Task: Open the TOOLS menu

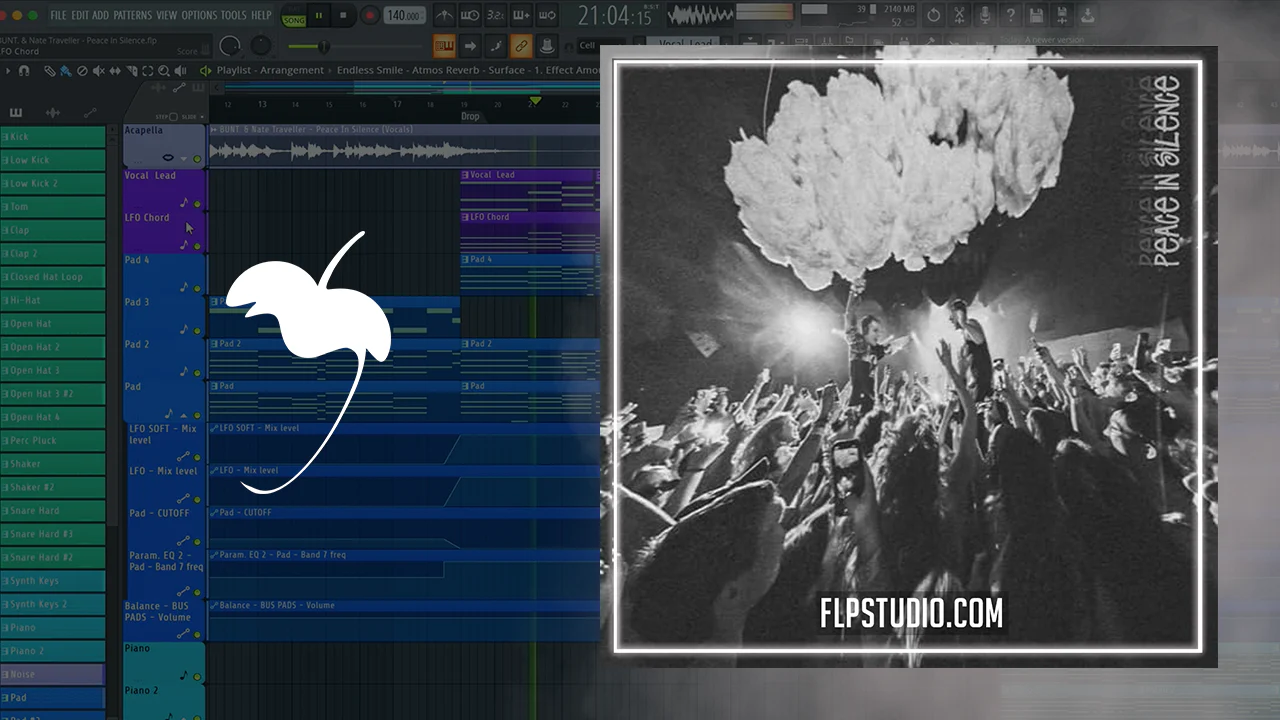Action: tap(233, 15)
